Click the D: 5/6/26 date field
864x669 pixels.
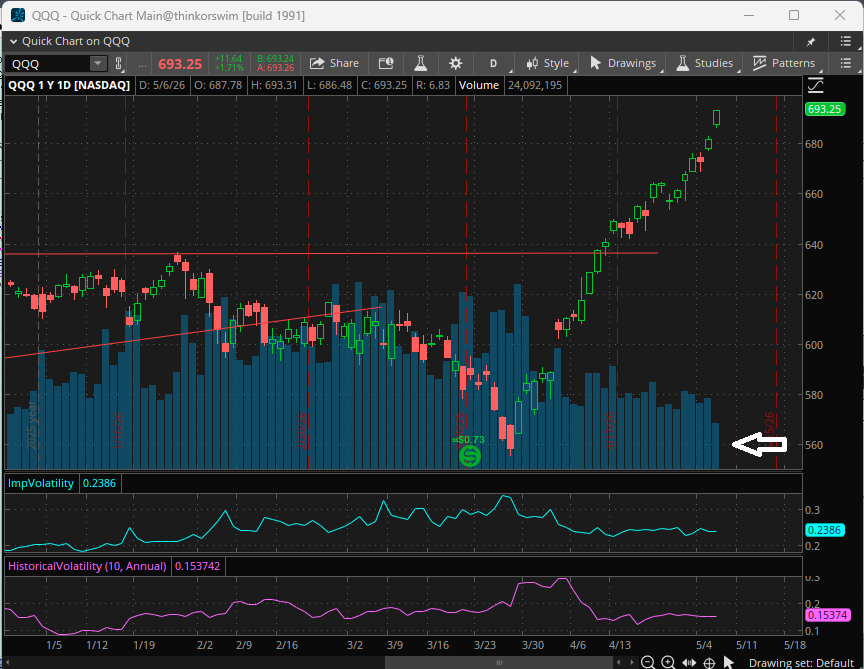[x=162, y=85]
